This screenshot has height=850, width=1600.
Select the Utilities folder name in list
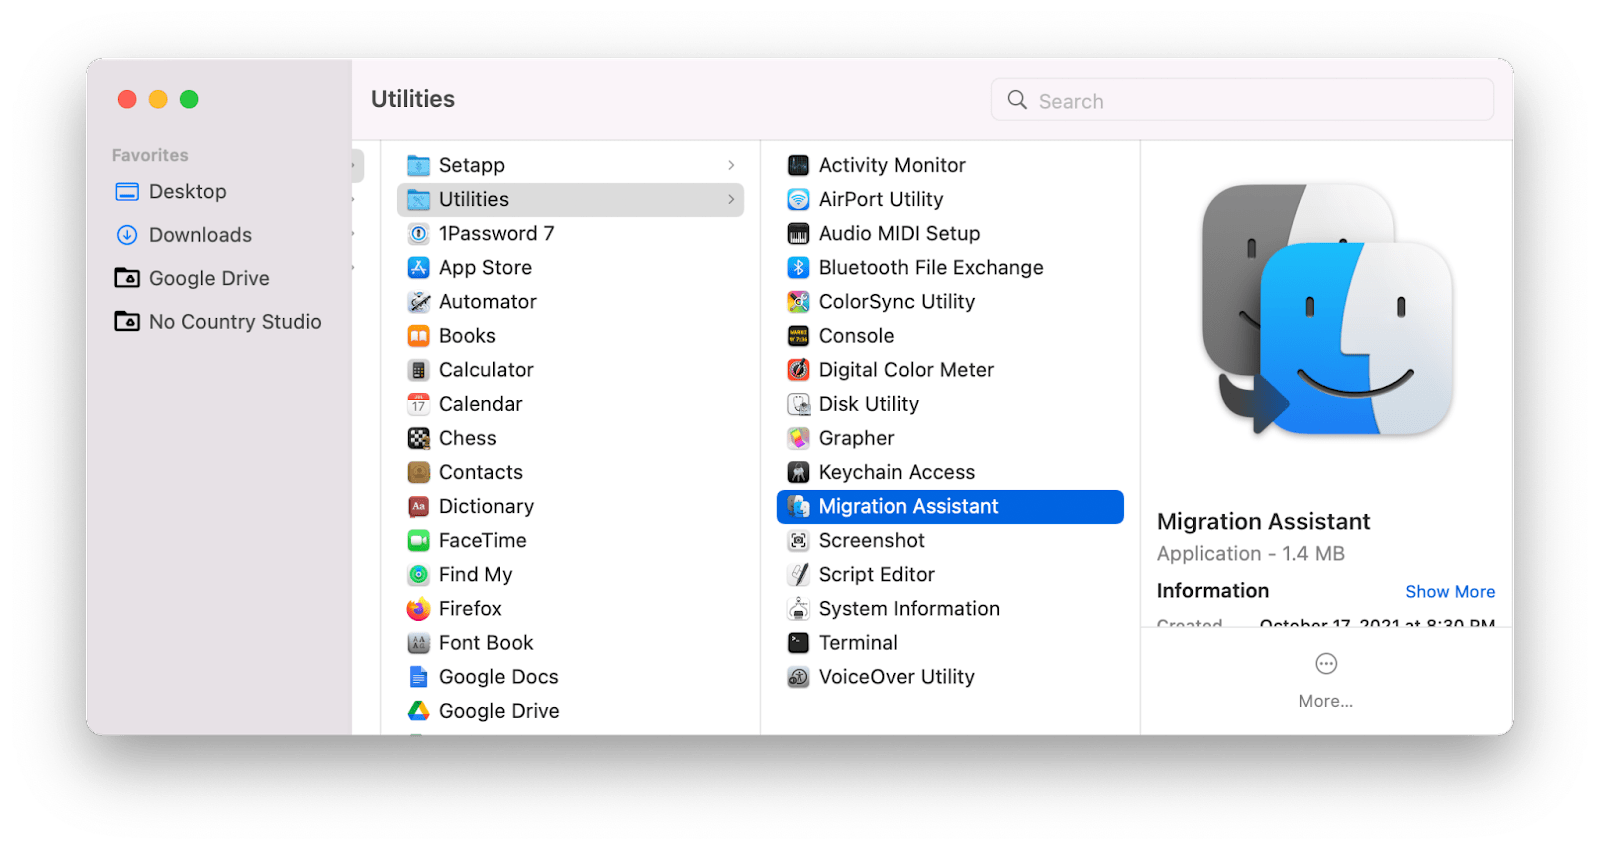[x=474, y=199]
